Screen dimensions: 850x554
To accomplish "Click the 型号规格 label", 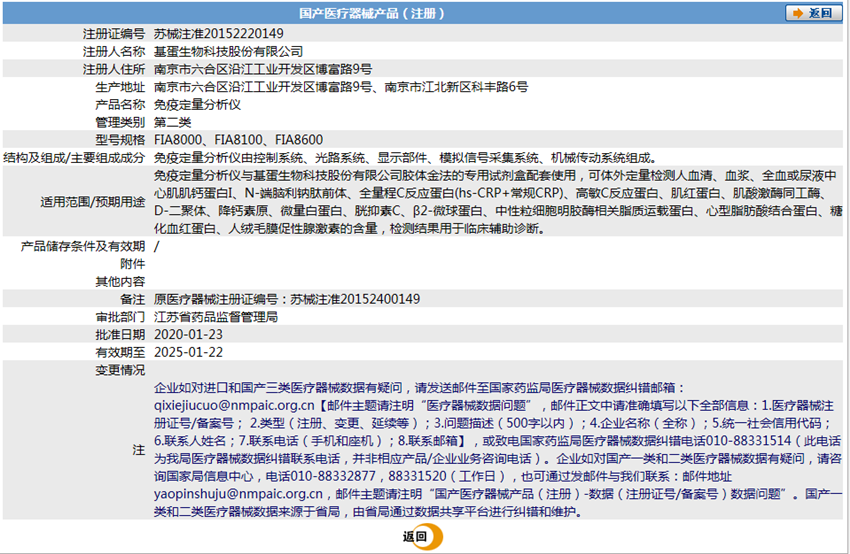I will coord(120,140).
